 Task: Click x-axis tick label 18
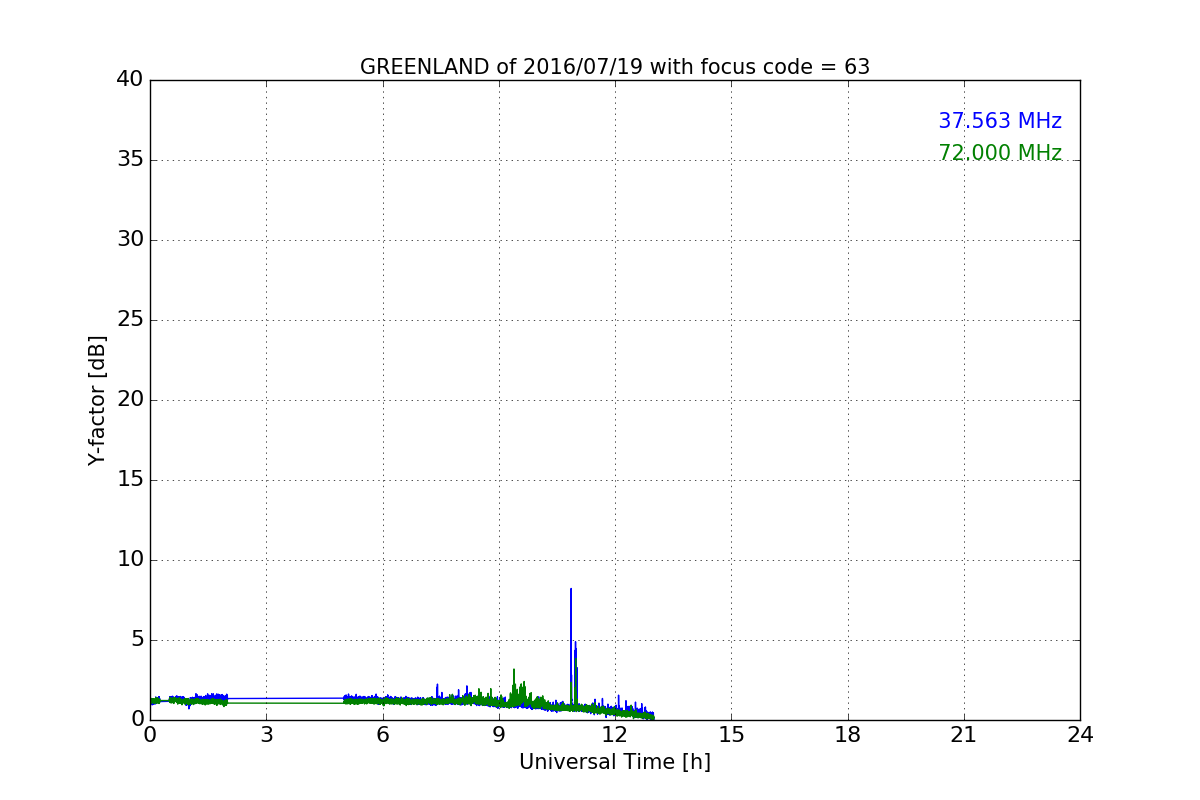click(x=848, y=735)
